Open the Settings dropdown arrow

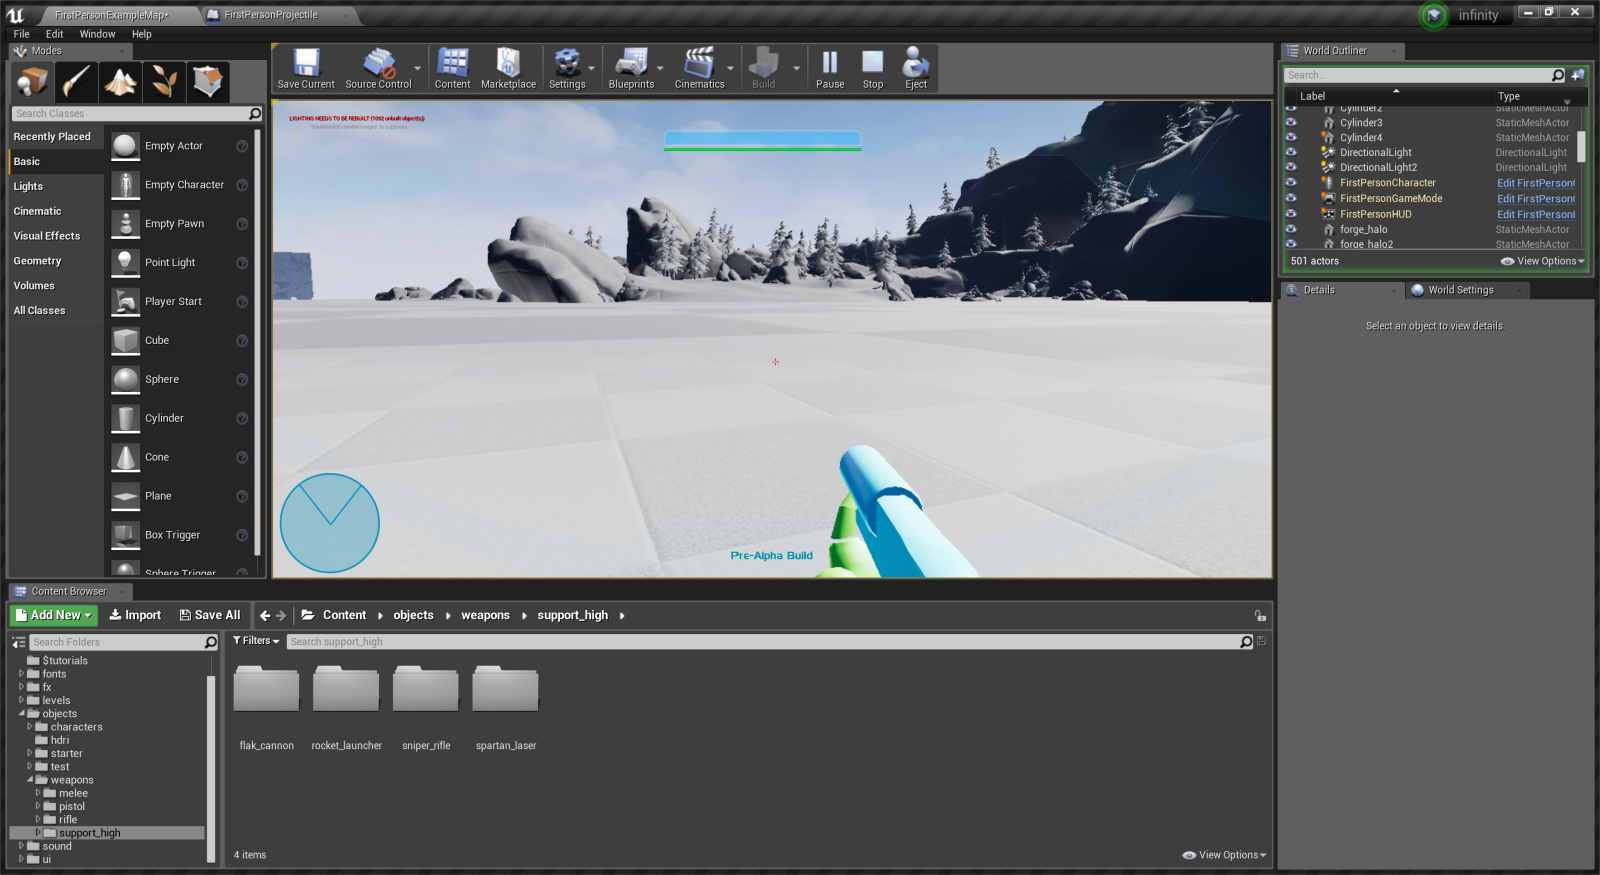591,69
